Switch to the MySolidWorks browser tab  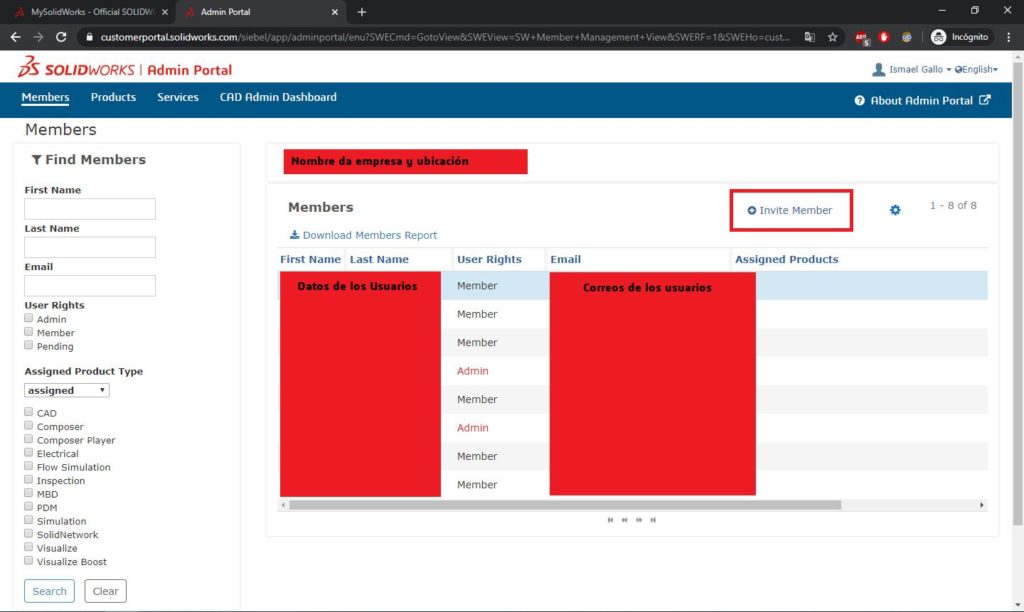tap(91, 12)
